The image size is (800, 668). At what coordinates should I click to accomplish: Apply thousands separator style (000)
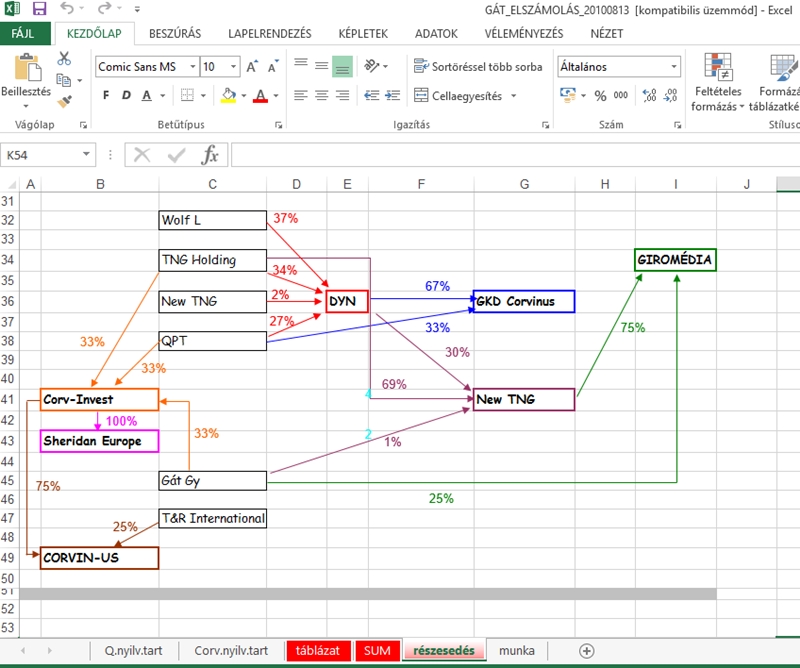[621, 95]
